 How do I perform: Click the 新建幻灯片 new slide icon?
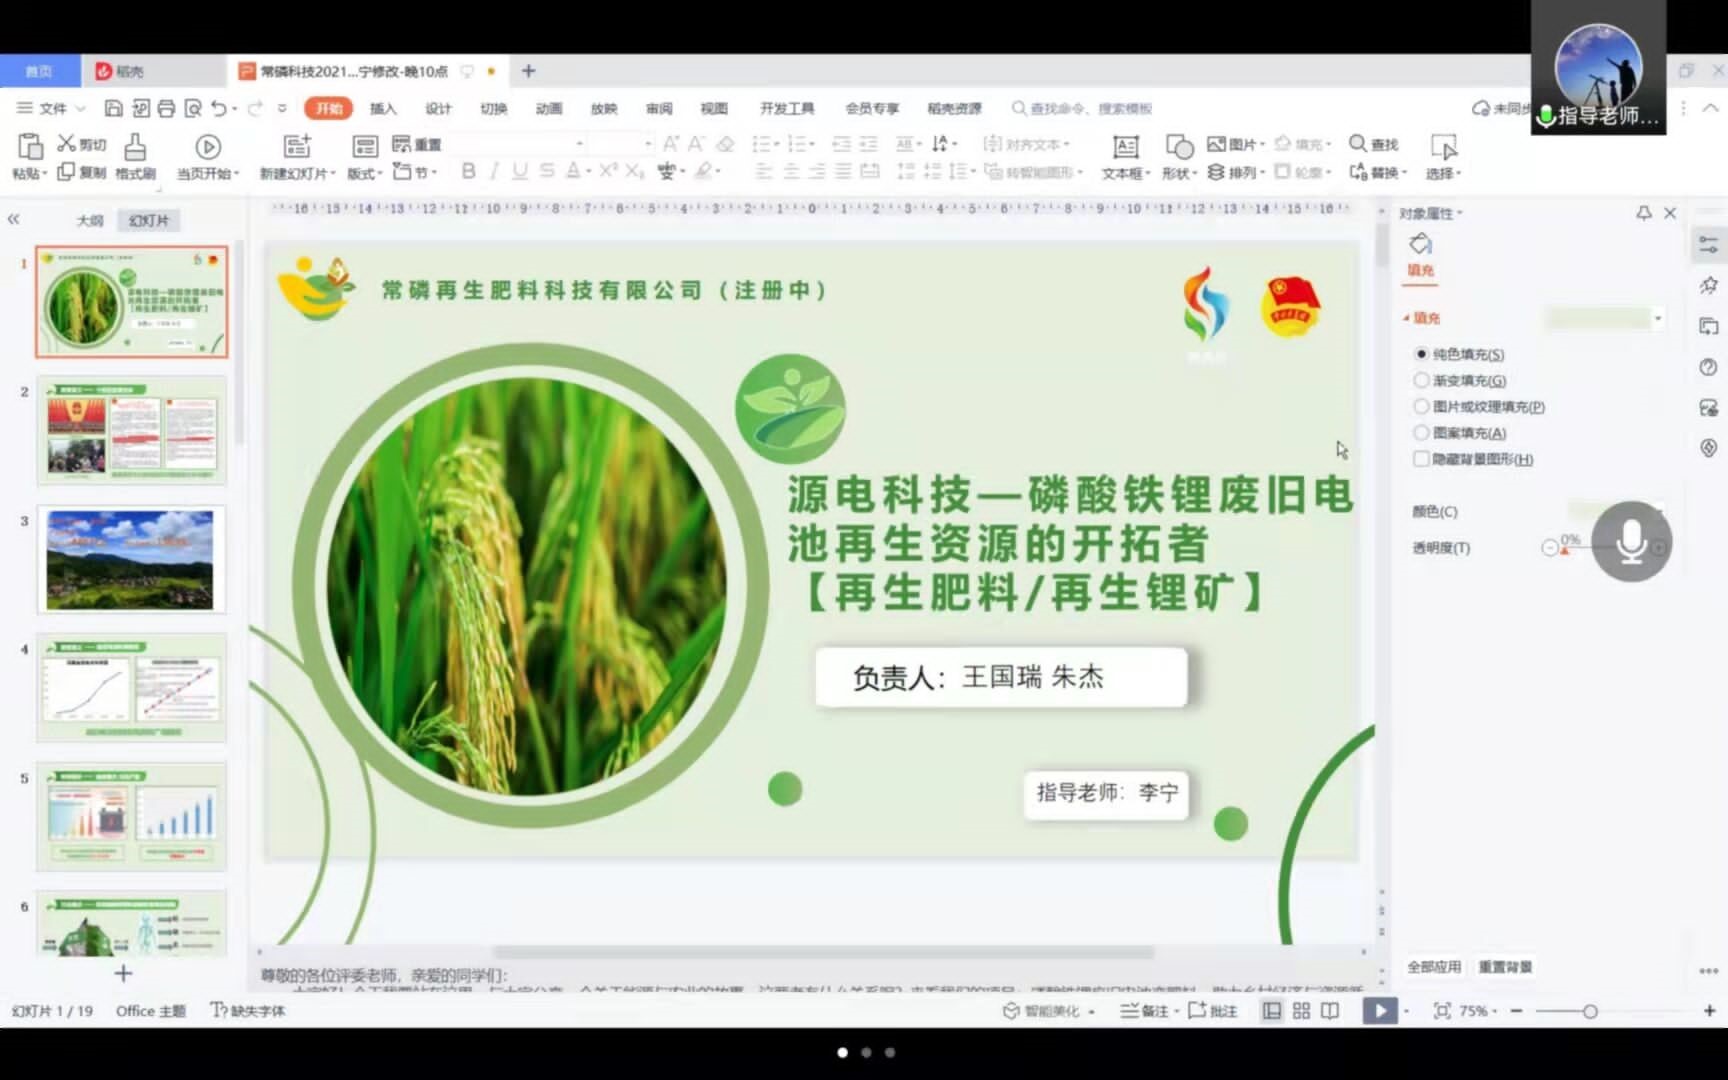pyautogui.click(x=297, y=148)
